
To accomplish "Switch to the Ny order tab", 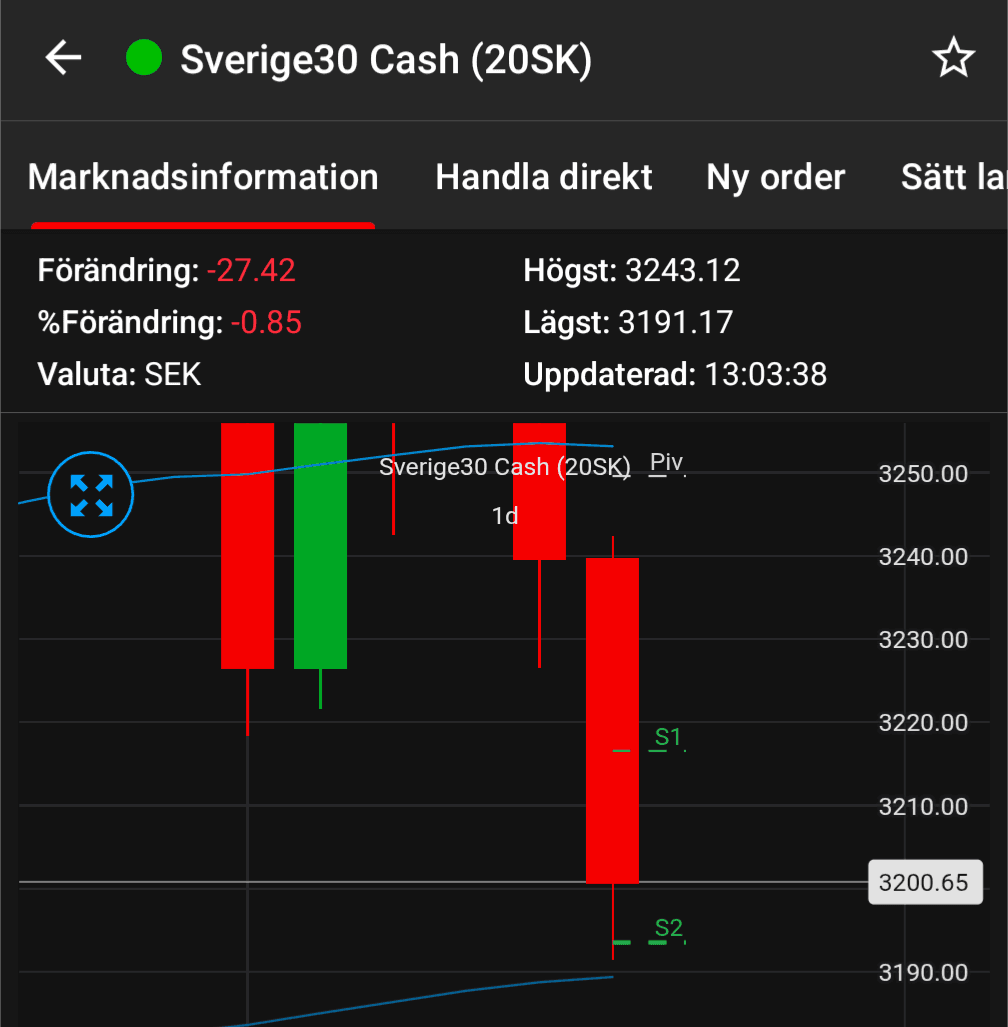I will 775,177.
